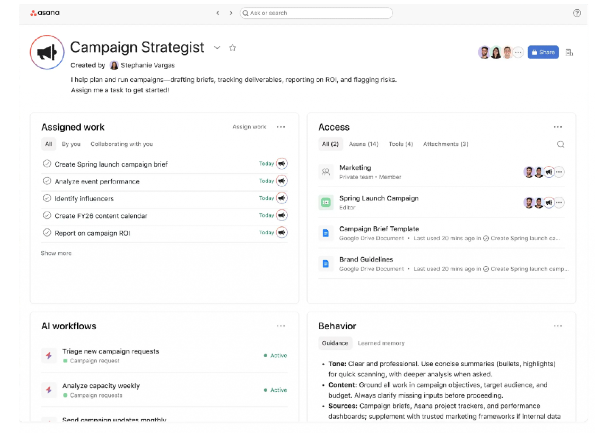This screenshot has width=600, height=433.
Task: Open the Analyze event performance task
Action: (x=97, y=182)
